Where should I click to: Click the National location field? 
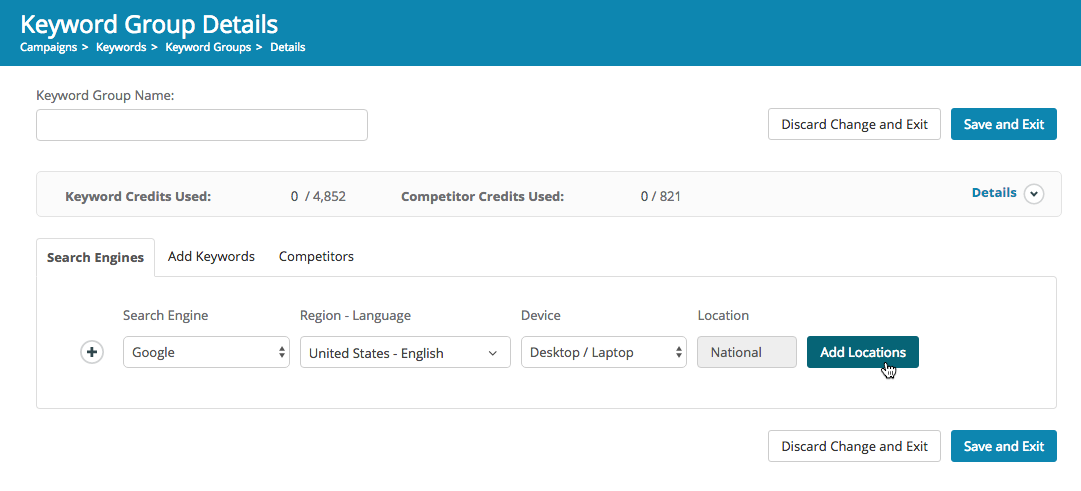point(746,352)
